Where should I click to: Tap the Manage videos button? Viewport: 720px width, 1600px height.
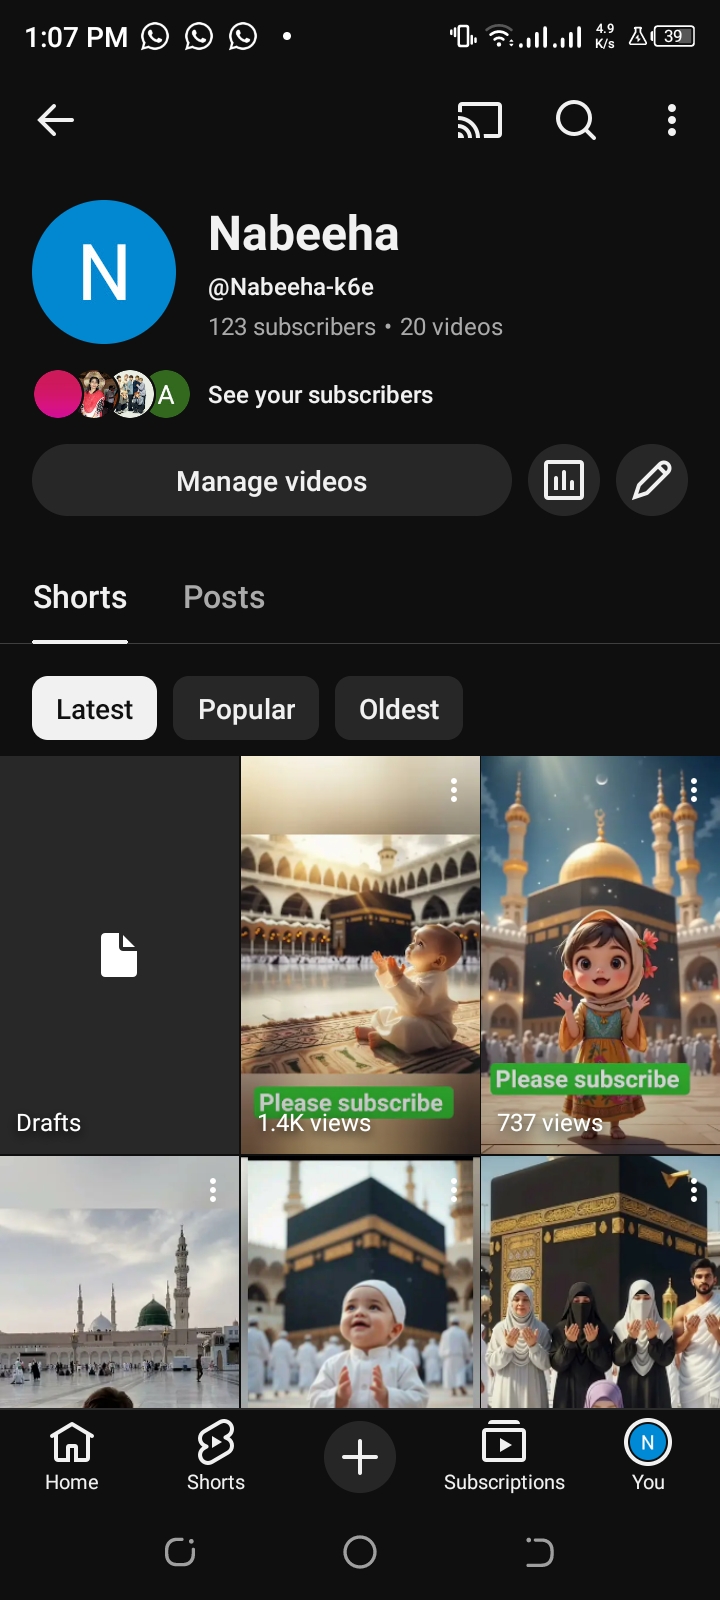tap(272, 481)
